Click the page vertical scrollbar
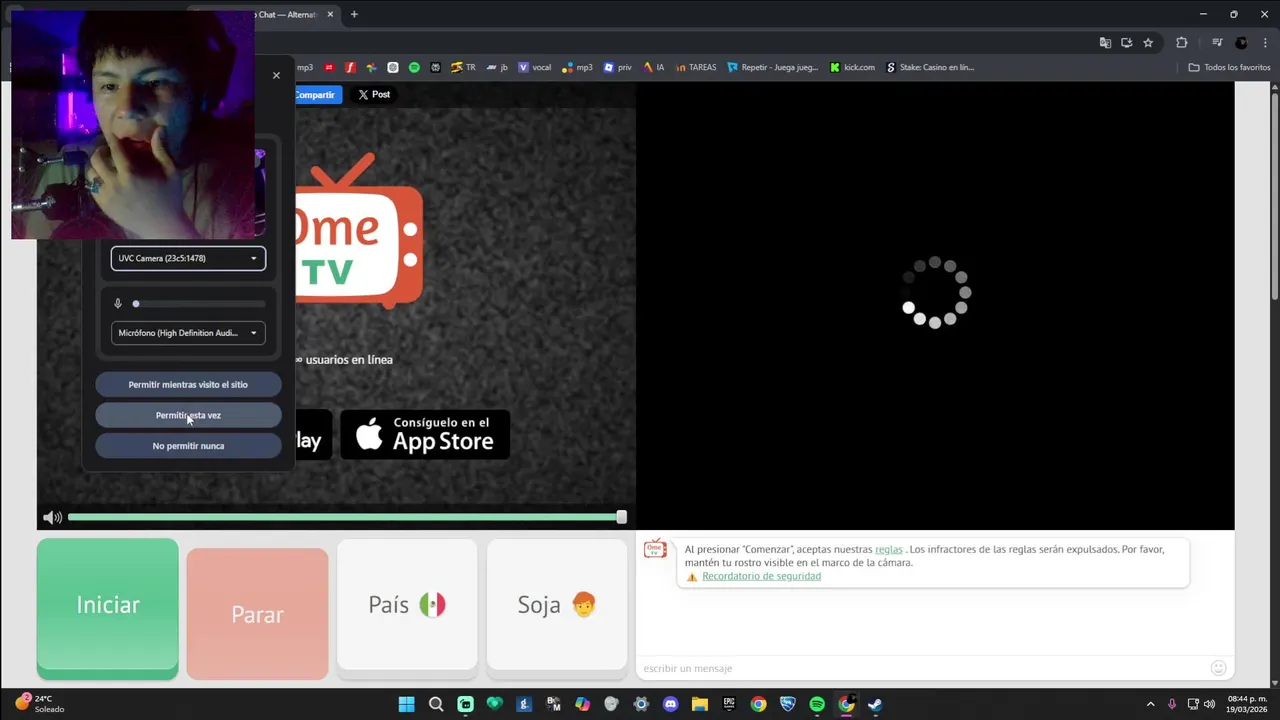 [x=1275, y=195]
